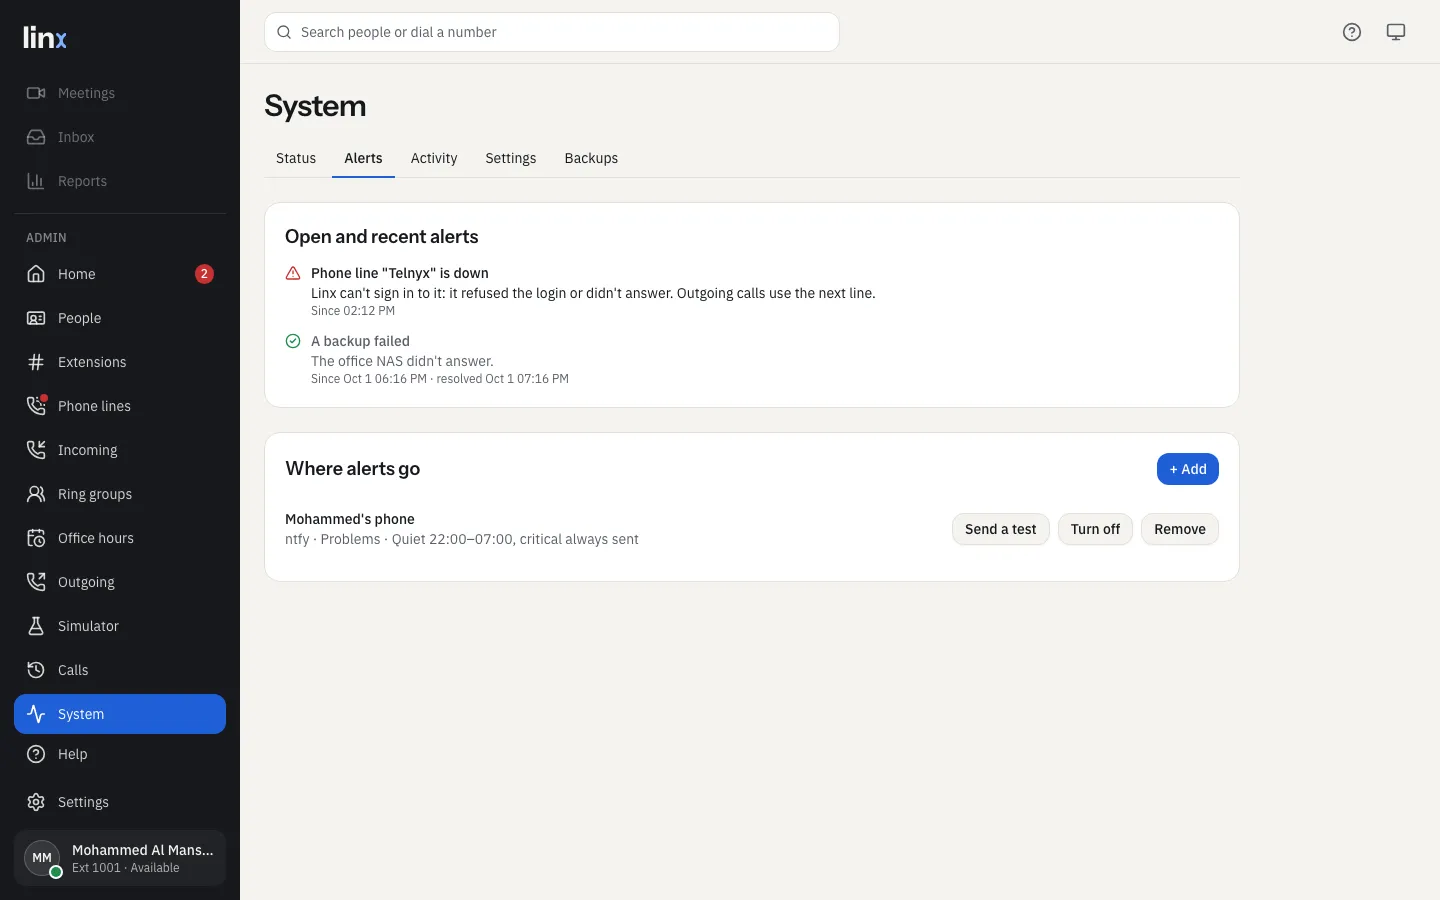Image resolution: width=1440 pixels, height=900 pixels.
Task: Open Calls history clock icon
Action: tap(36, 670)
